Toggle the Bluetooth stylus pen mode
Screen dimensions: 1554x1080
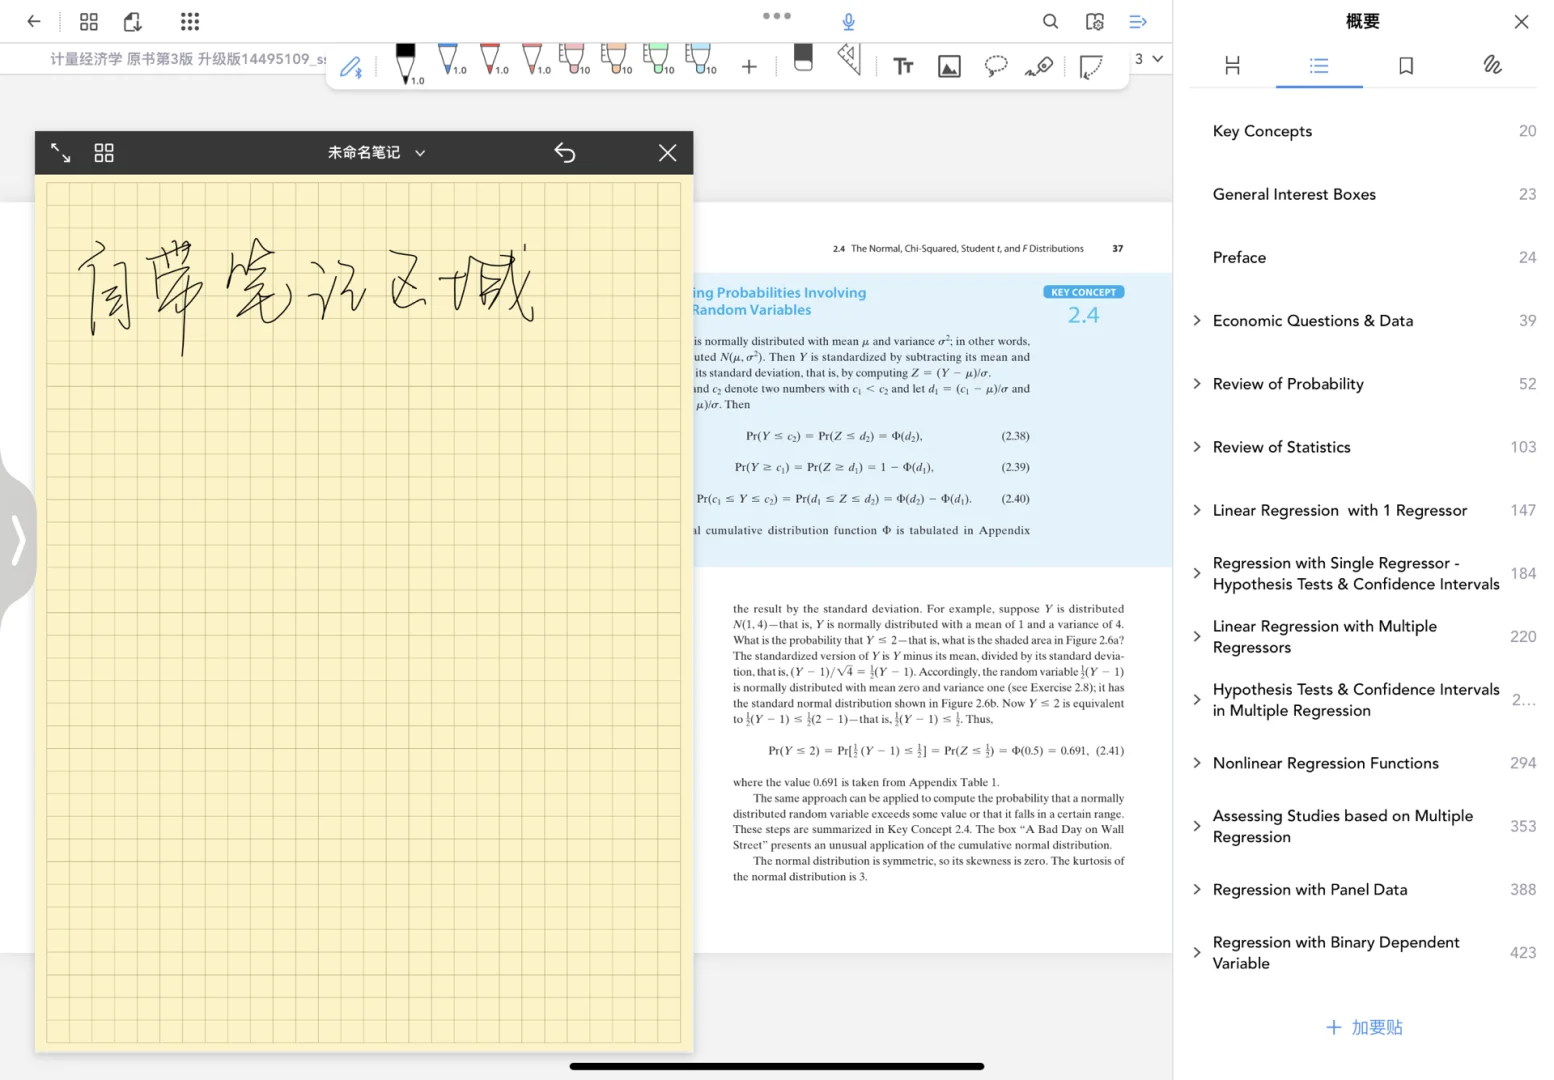(351, 67)
